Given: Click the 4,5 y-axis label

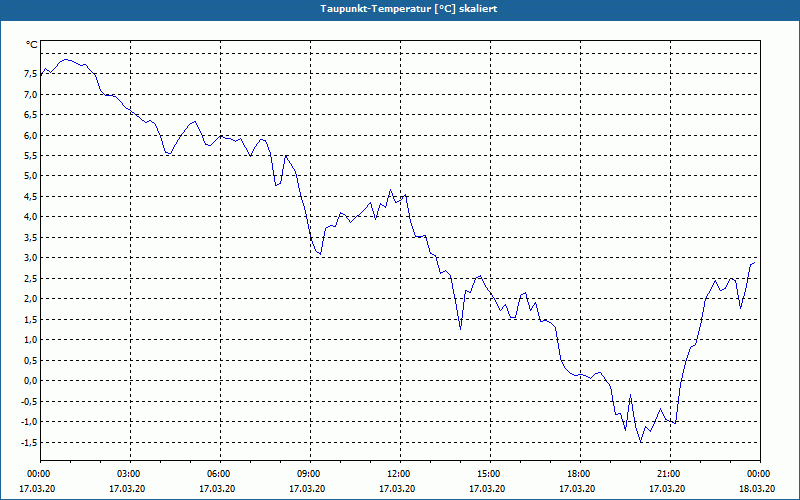Looking at the screenshot, I should (x=31, y=196).
